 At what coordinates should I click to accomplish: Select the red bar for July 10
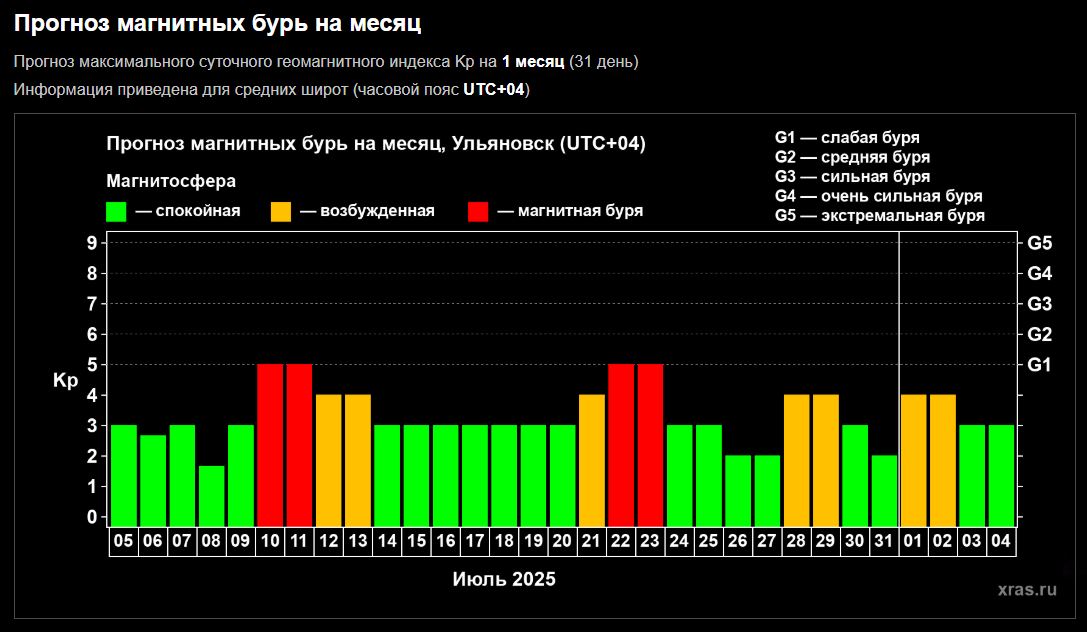pyautogui.click(x=270, y=444)
